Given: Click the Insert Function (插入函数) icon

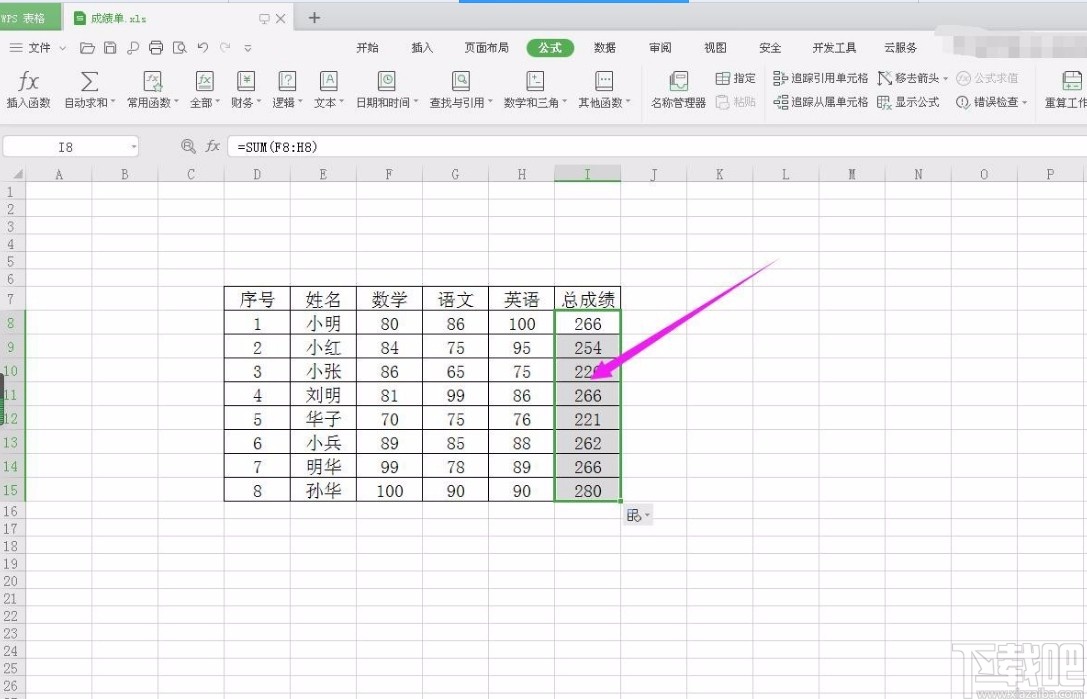Looking at the screenshot, I should 28,90.
